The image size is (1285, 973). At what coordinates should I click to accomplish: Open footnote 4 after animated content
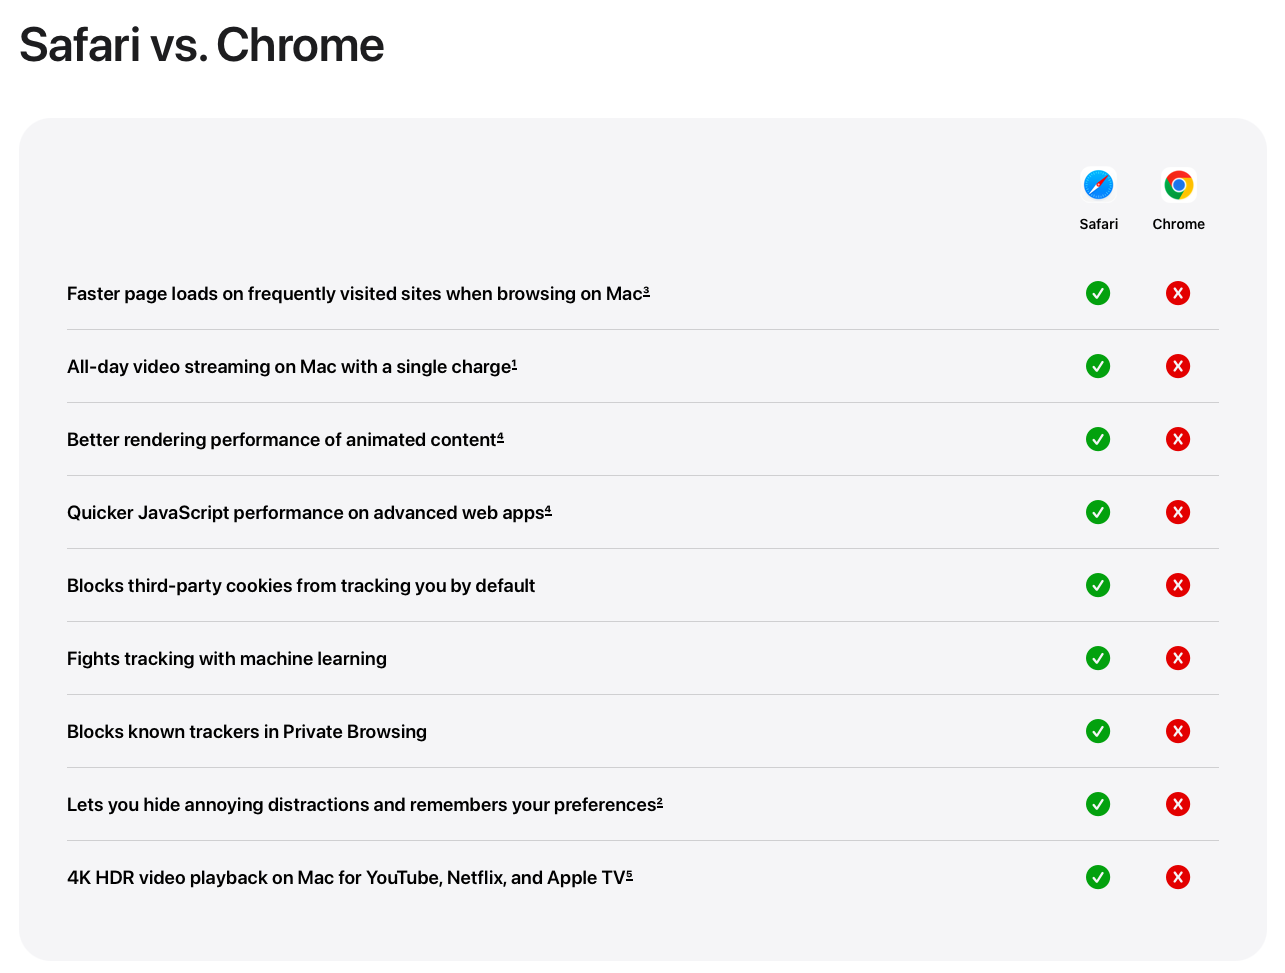[x=500, y=436]
